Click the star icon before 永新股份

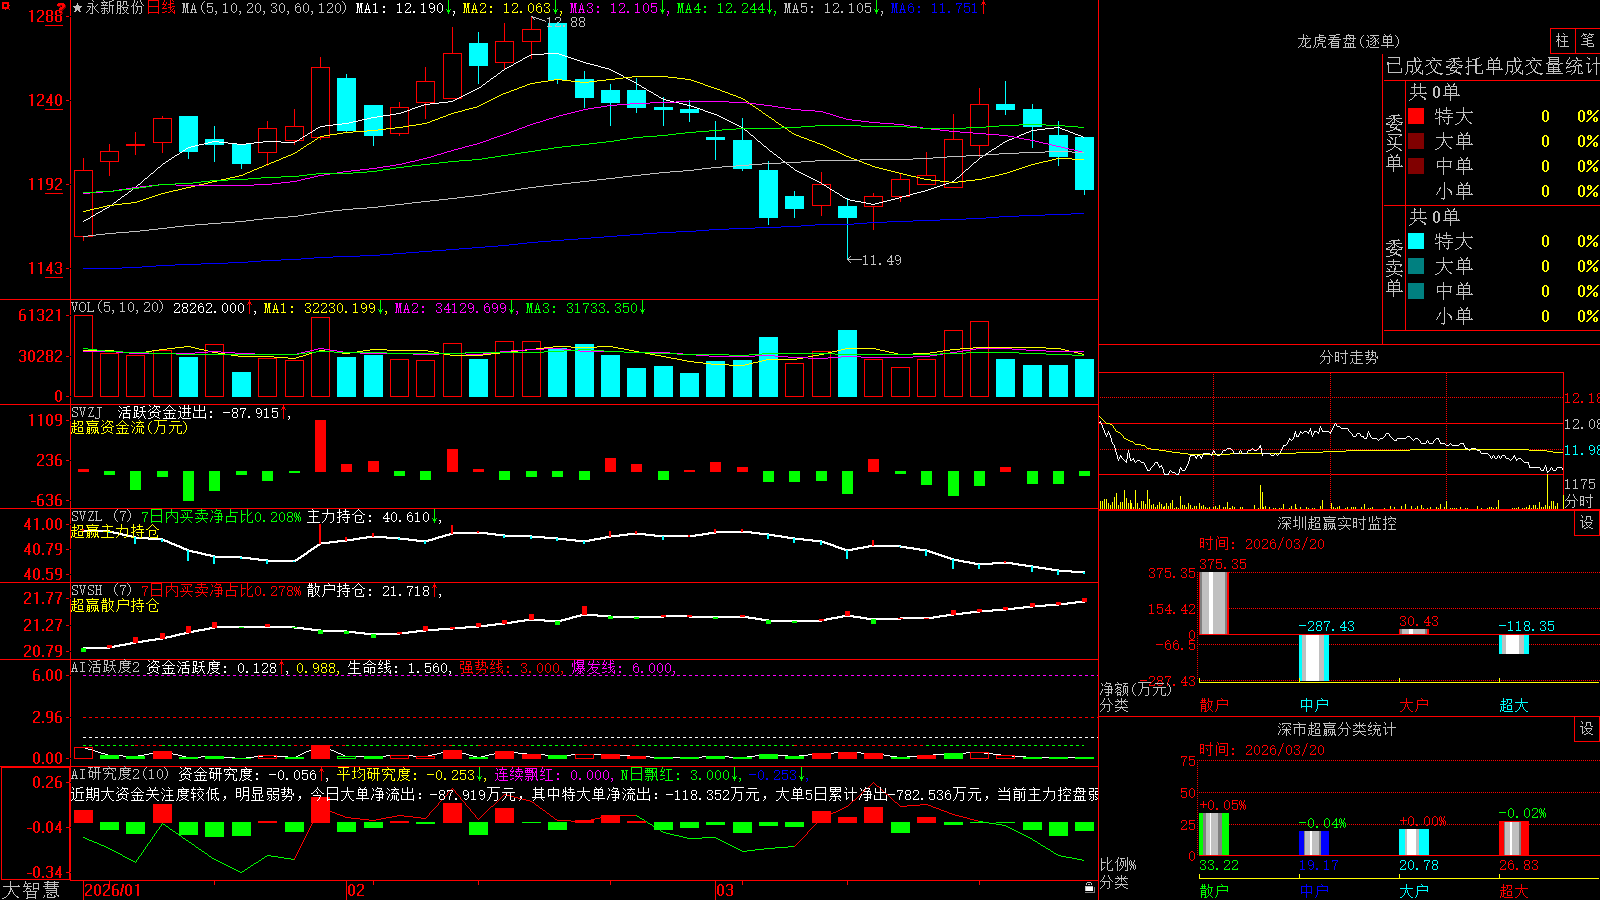click(x=77, y=8)
